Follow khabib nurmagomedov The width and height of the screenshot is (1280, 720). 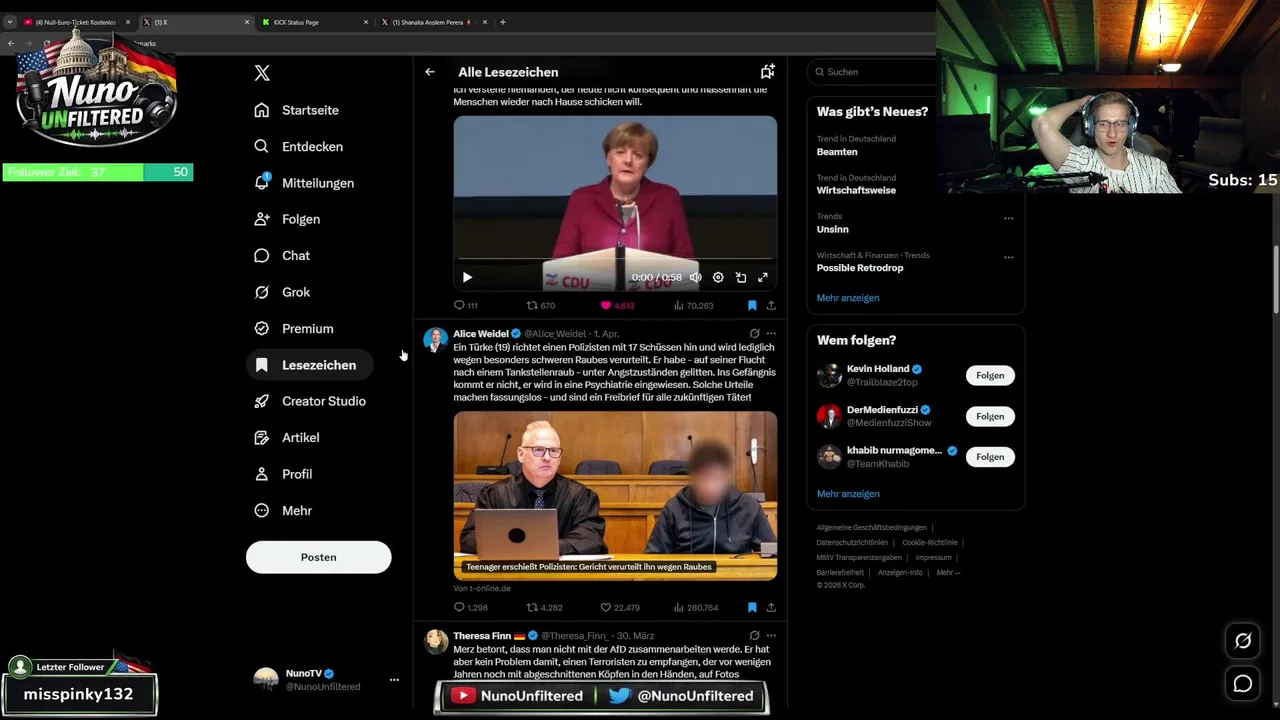click(x=990, y=457)
